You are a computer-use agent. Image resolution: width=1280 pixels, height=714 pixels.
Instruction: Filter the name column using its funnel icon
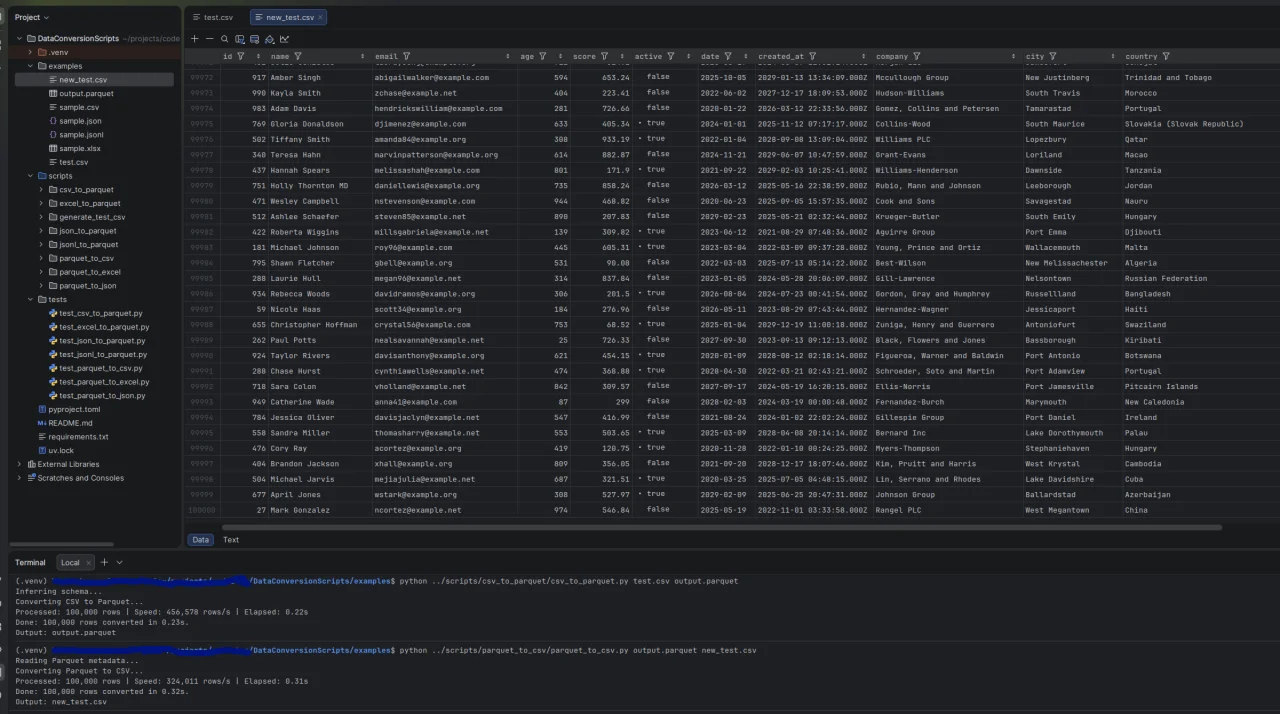(298, 57)
